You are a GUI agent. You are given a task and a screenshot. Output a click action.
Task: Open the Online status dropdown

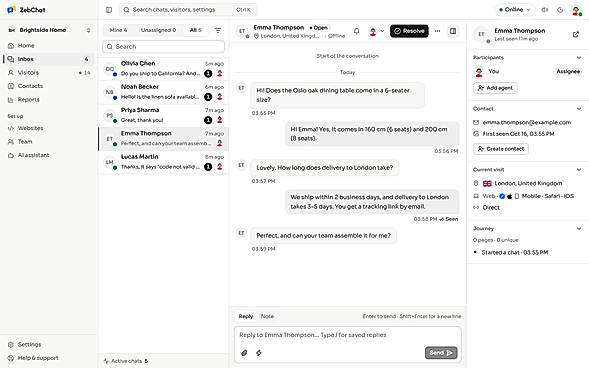point(515,10)
